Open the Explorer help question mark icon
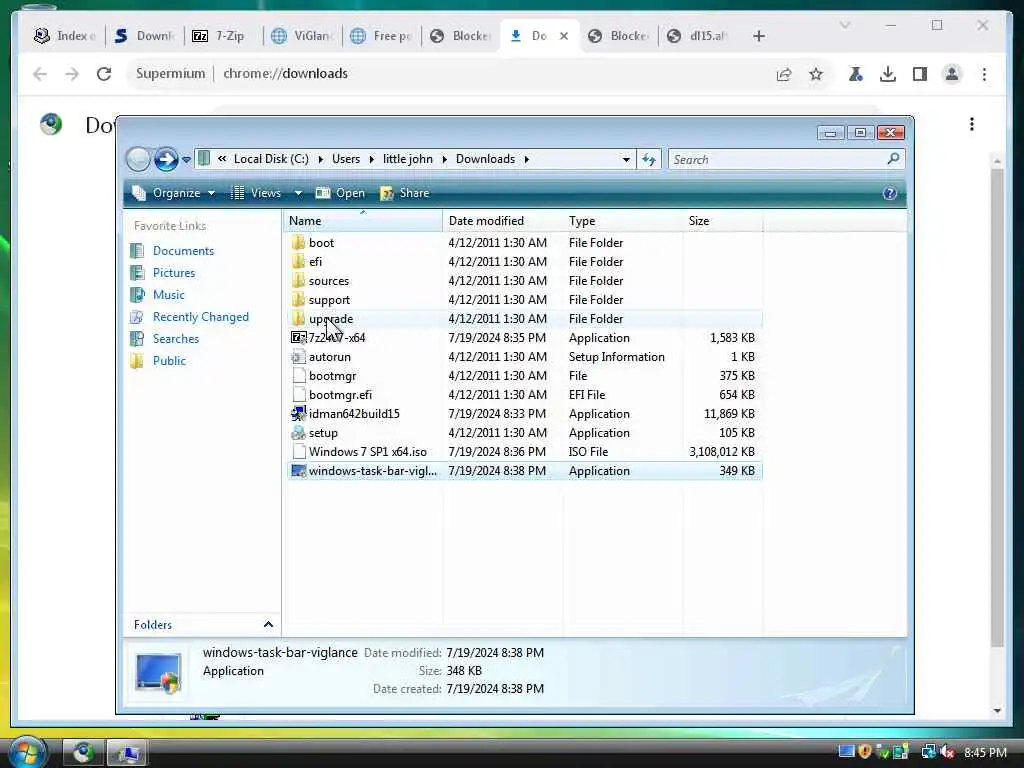 [889, 193]
